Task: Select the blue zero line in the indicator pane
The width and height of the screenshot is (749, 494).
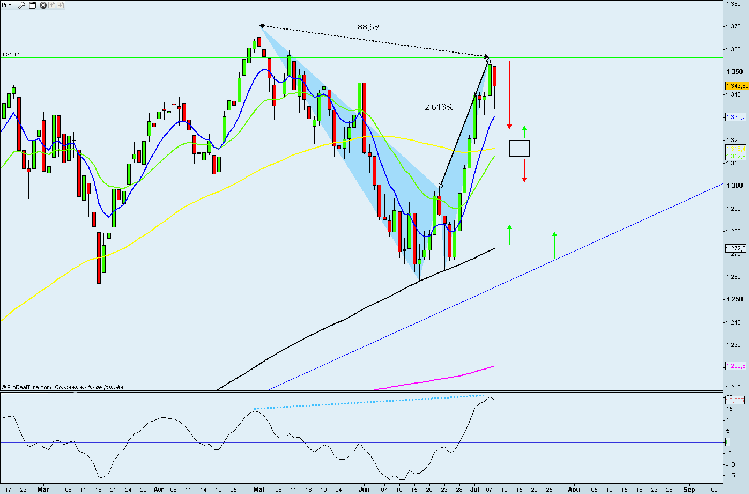Action: click(x=361, y=442)
